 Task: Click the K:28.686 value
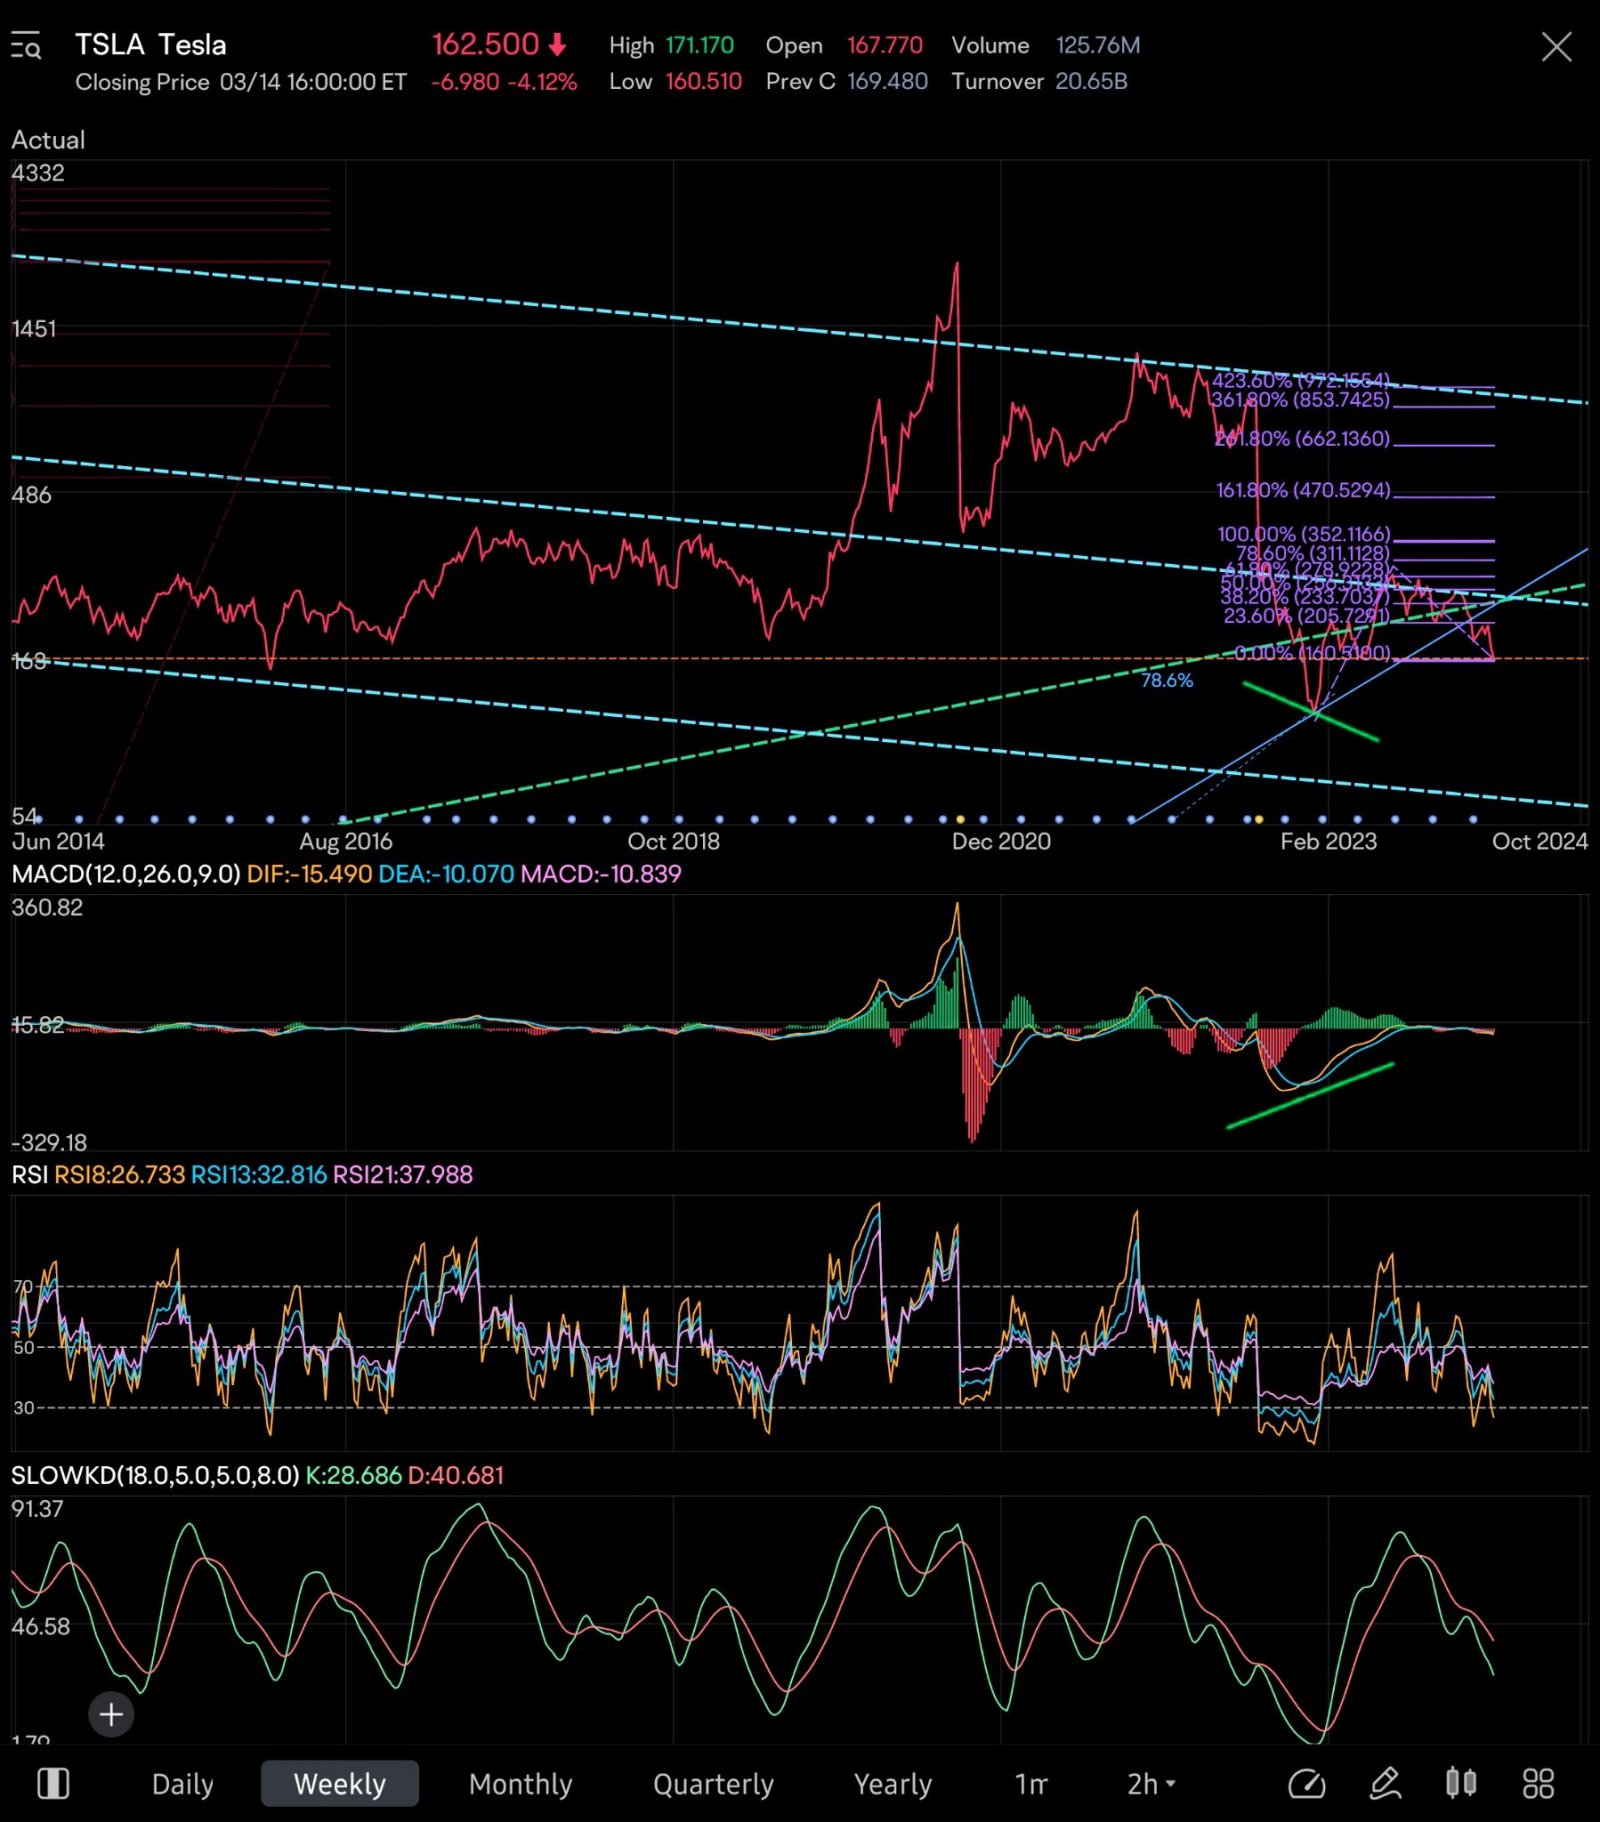353,1475
